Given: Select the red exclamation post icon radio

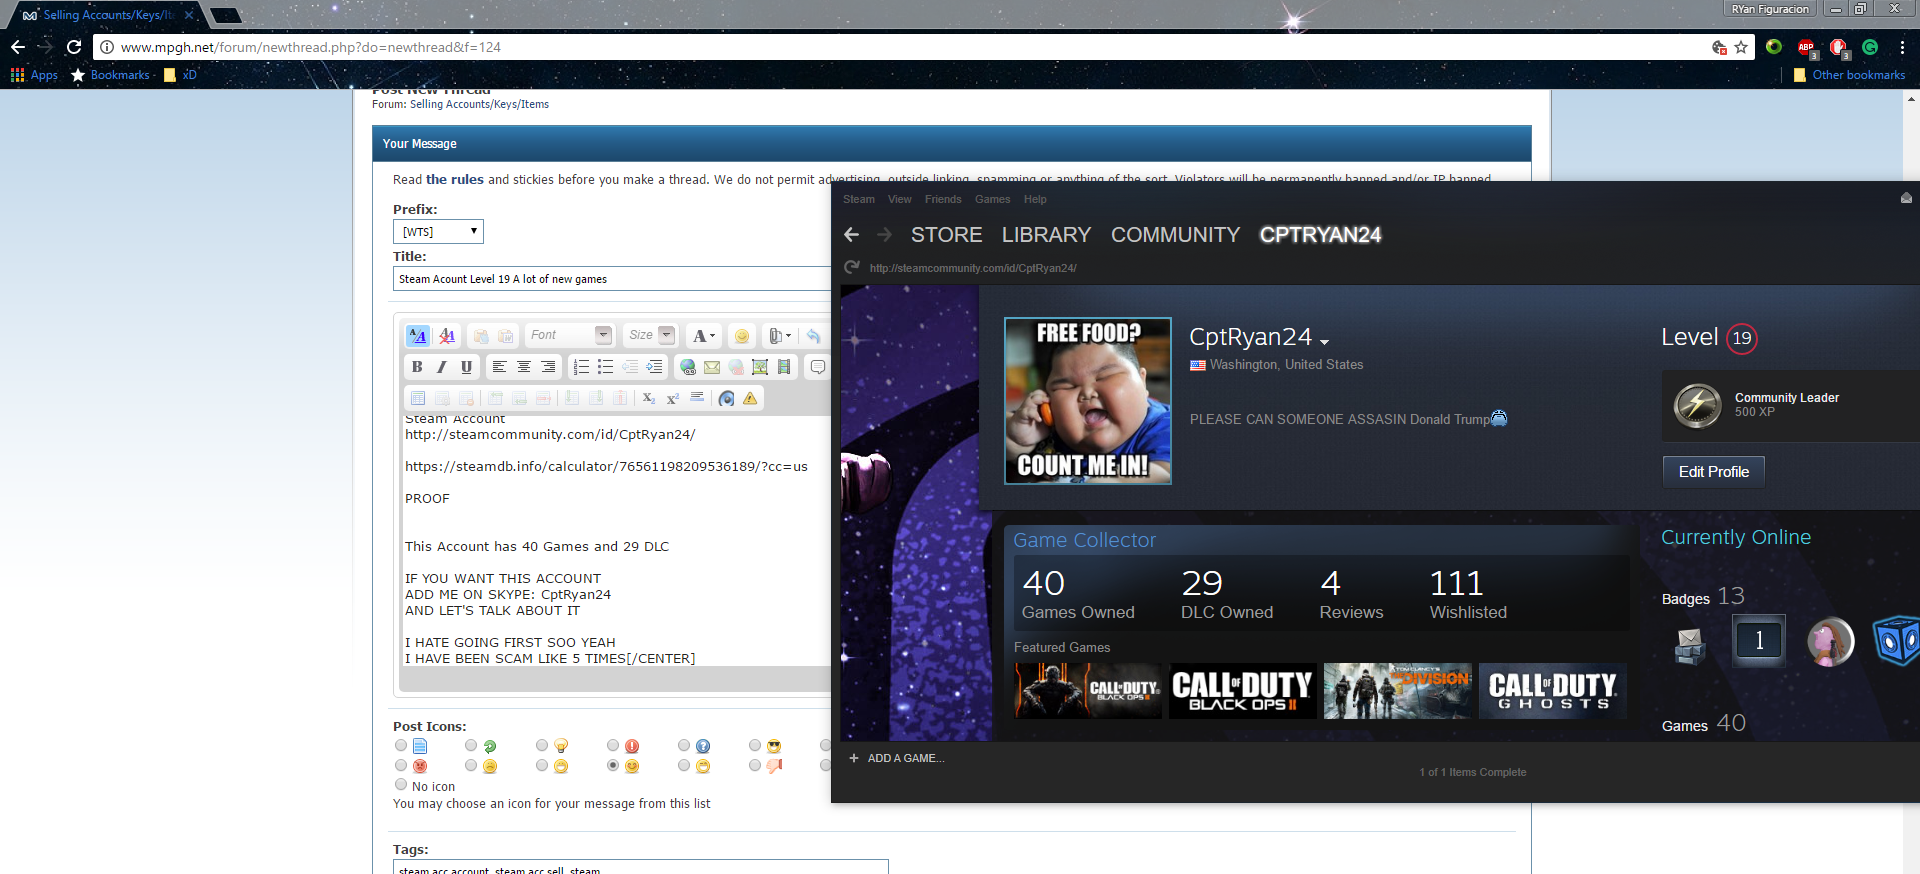Looking at the screenshot, I should (613, 746).
